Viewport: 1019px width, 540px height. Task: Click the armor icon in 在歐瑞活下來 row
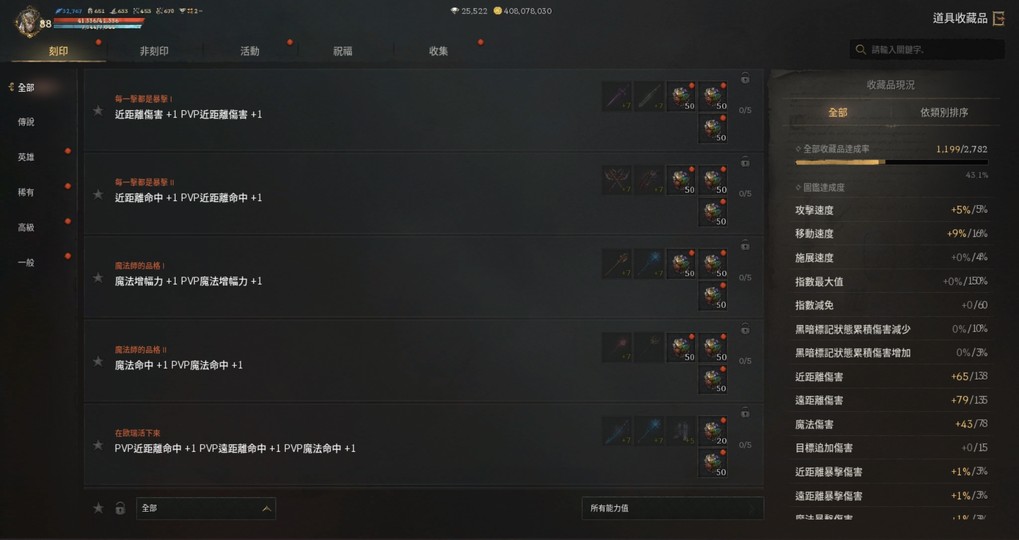(x=680, y=431)
